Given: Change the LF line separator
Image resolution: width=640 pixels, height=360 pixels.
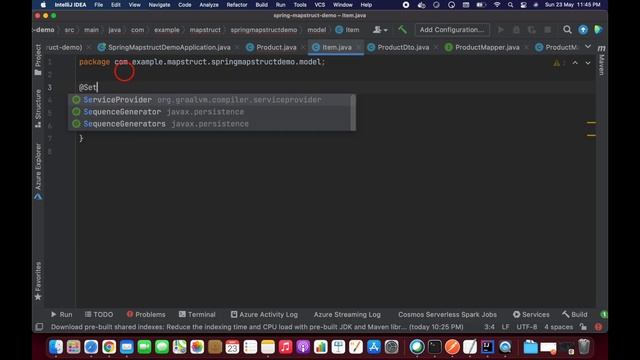Looking at the screenshot, I should pyautogui.click(x=505, y=327).
